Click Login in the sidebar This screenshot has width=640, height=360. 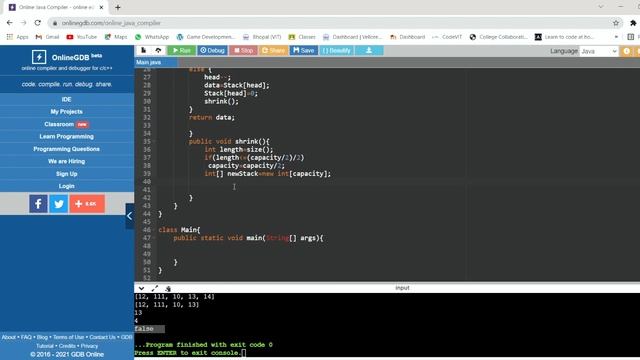coord(67,186)
